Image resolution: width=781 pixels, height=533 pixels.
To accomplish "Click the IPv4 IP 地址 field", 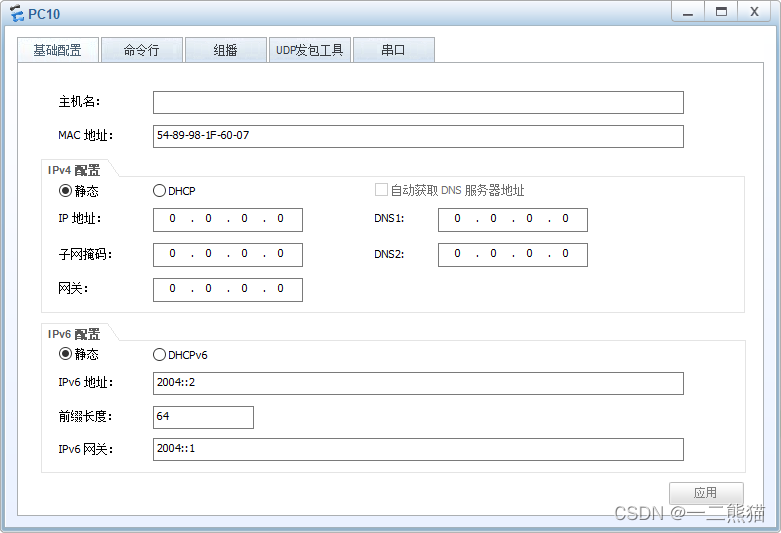I will (228, 220).
